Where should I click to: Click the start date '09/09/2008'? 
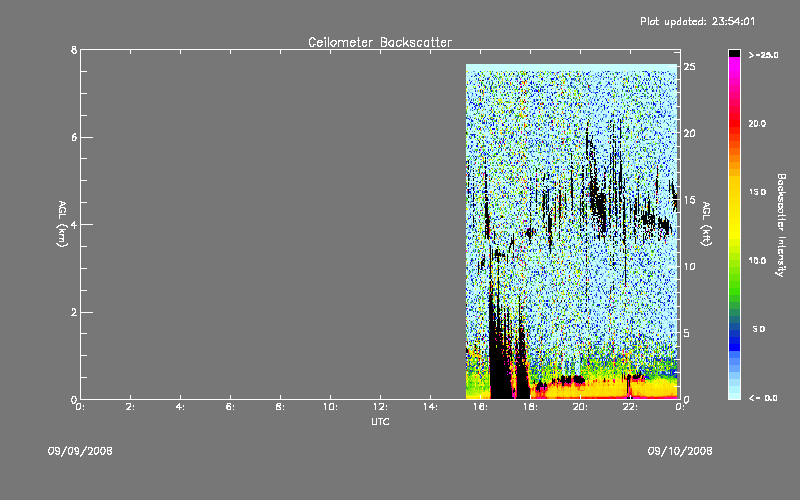80,451
